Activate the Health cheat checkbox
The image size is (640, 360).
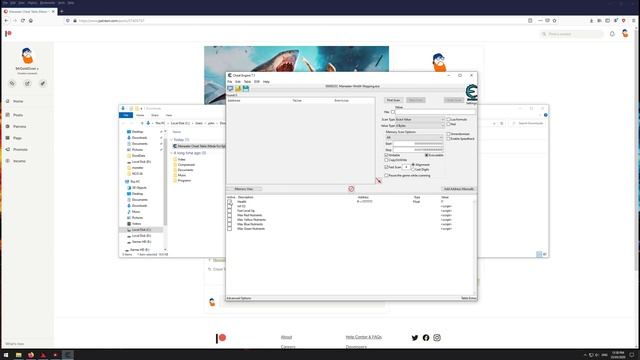click(x=229, y=202)
